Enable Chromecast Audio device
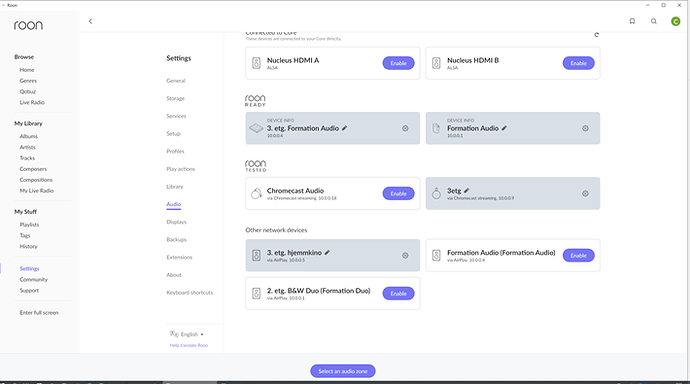The width and height of the screenshot is (690, 384). [x=398, y=194]
